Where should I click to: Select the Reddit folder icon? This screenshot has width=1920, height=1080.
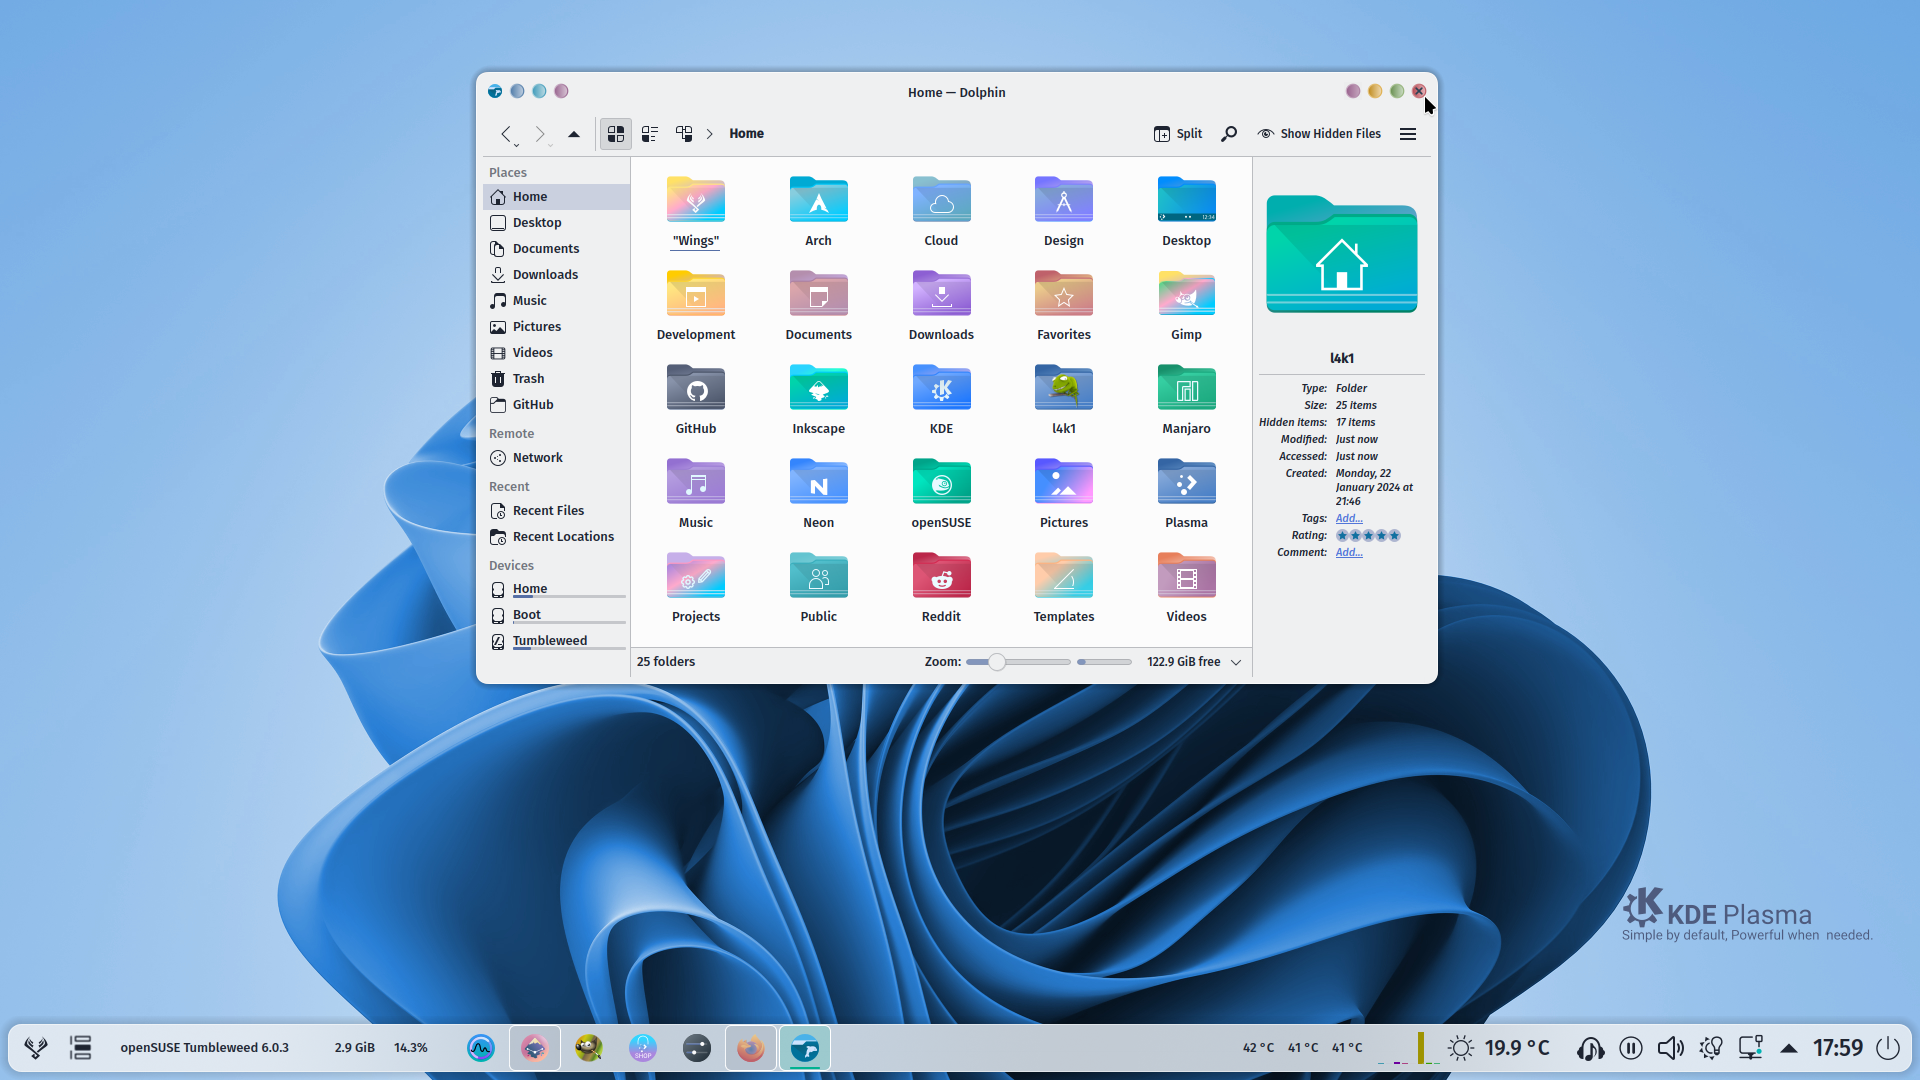coord(941,576)
